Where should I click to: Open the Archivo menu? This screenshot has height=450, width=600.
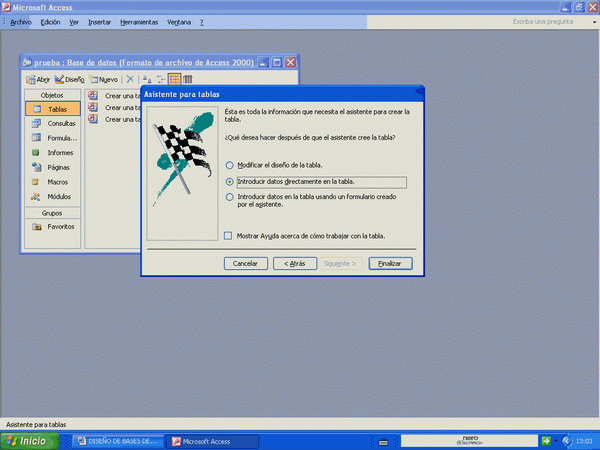pos(21,22)
